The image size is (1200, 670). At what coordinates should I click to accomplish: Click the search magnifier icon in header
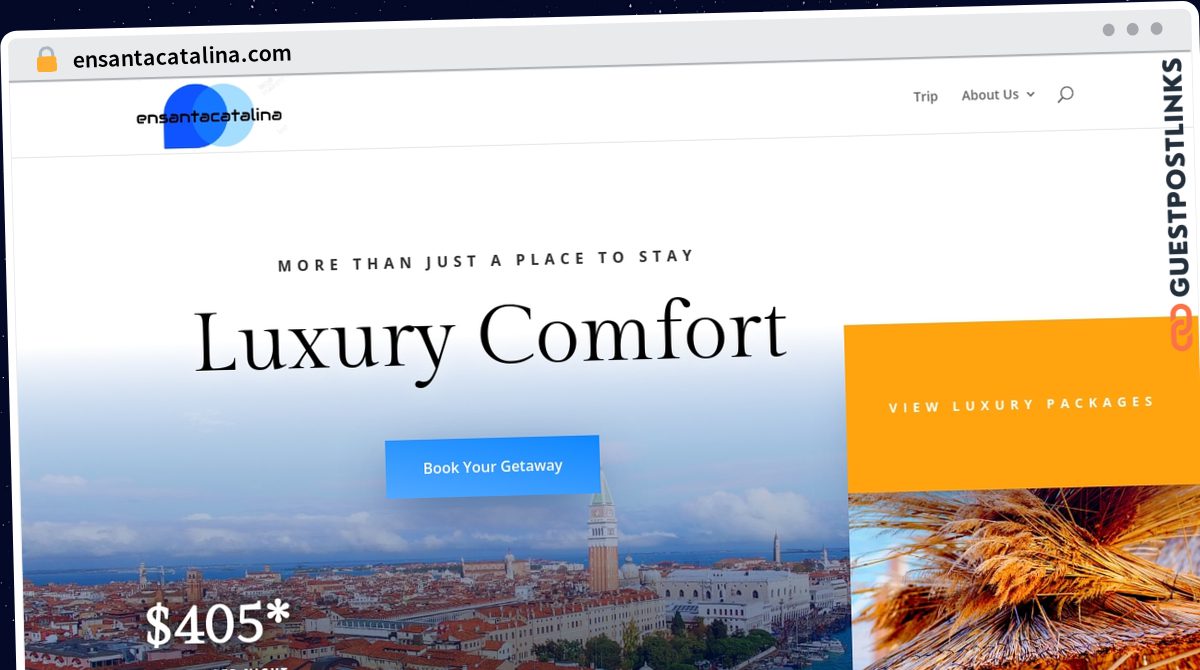click(x=1065, y=94)
